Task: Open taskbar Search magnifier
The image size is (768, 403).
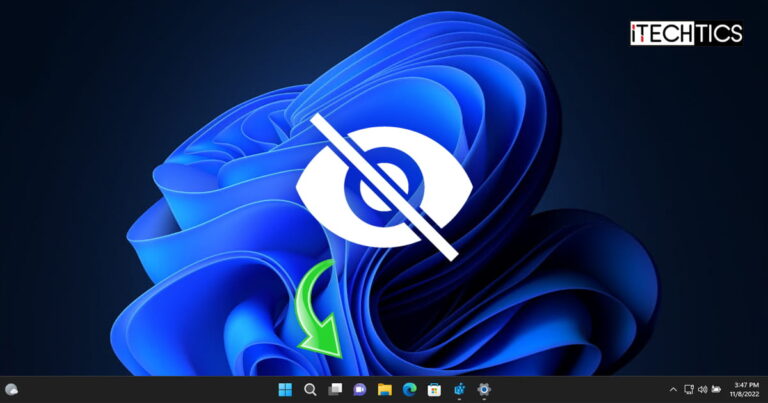Action: tap(310, 389)
